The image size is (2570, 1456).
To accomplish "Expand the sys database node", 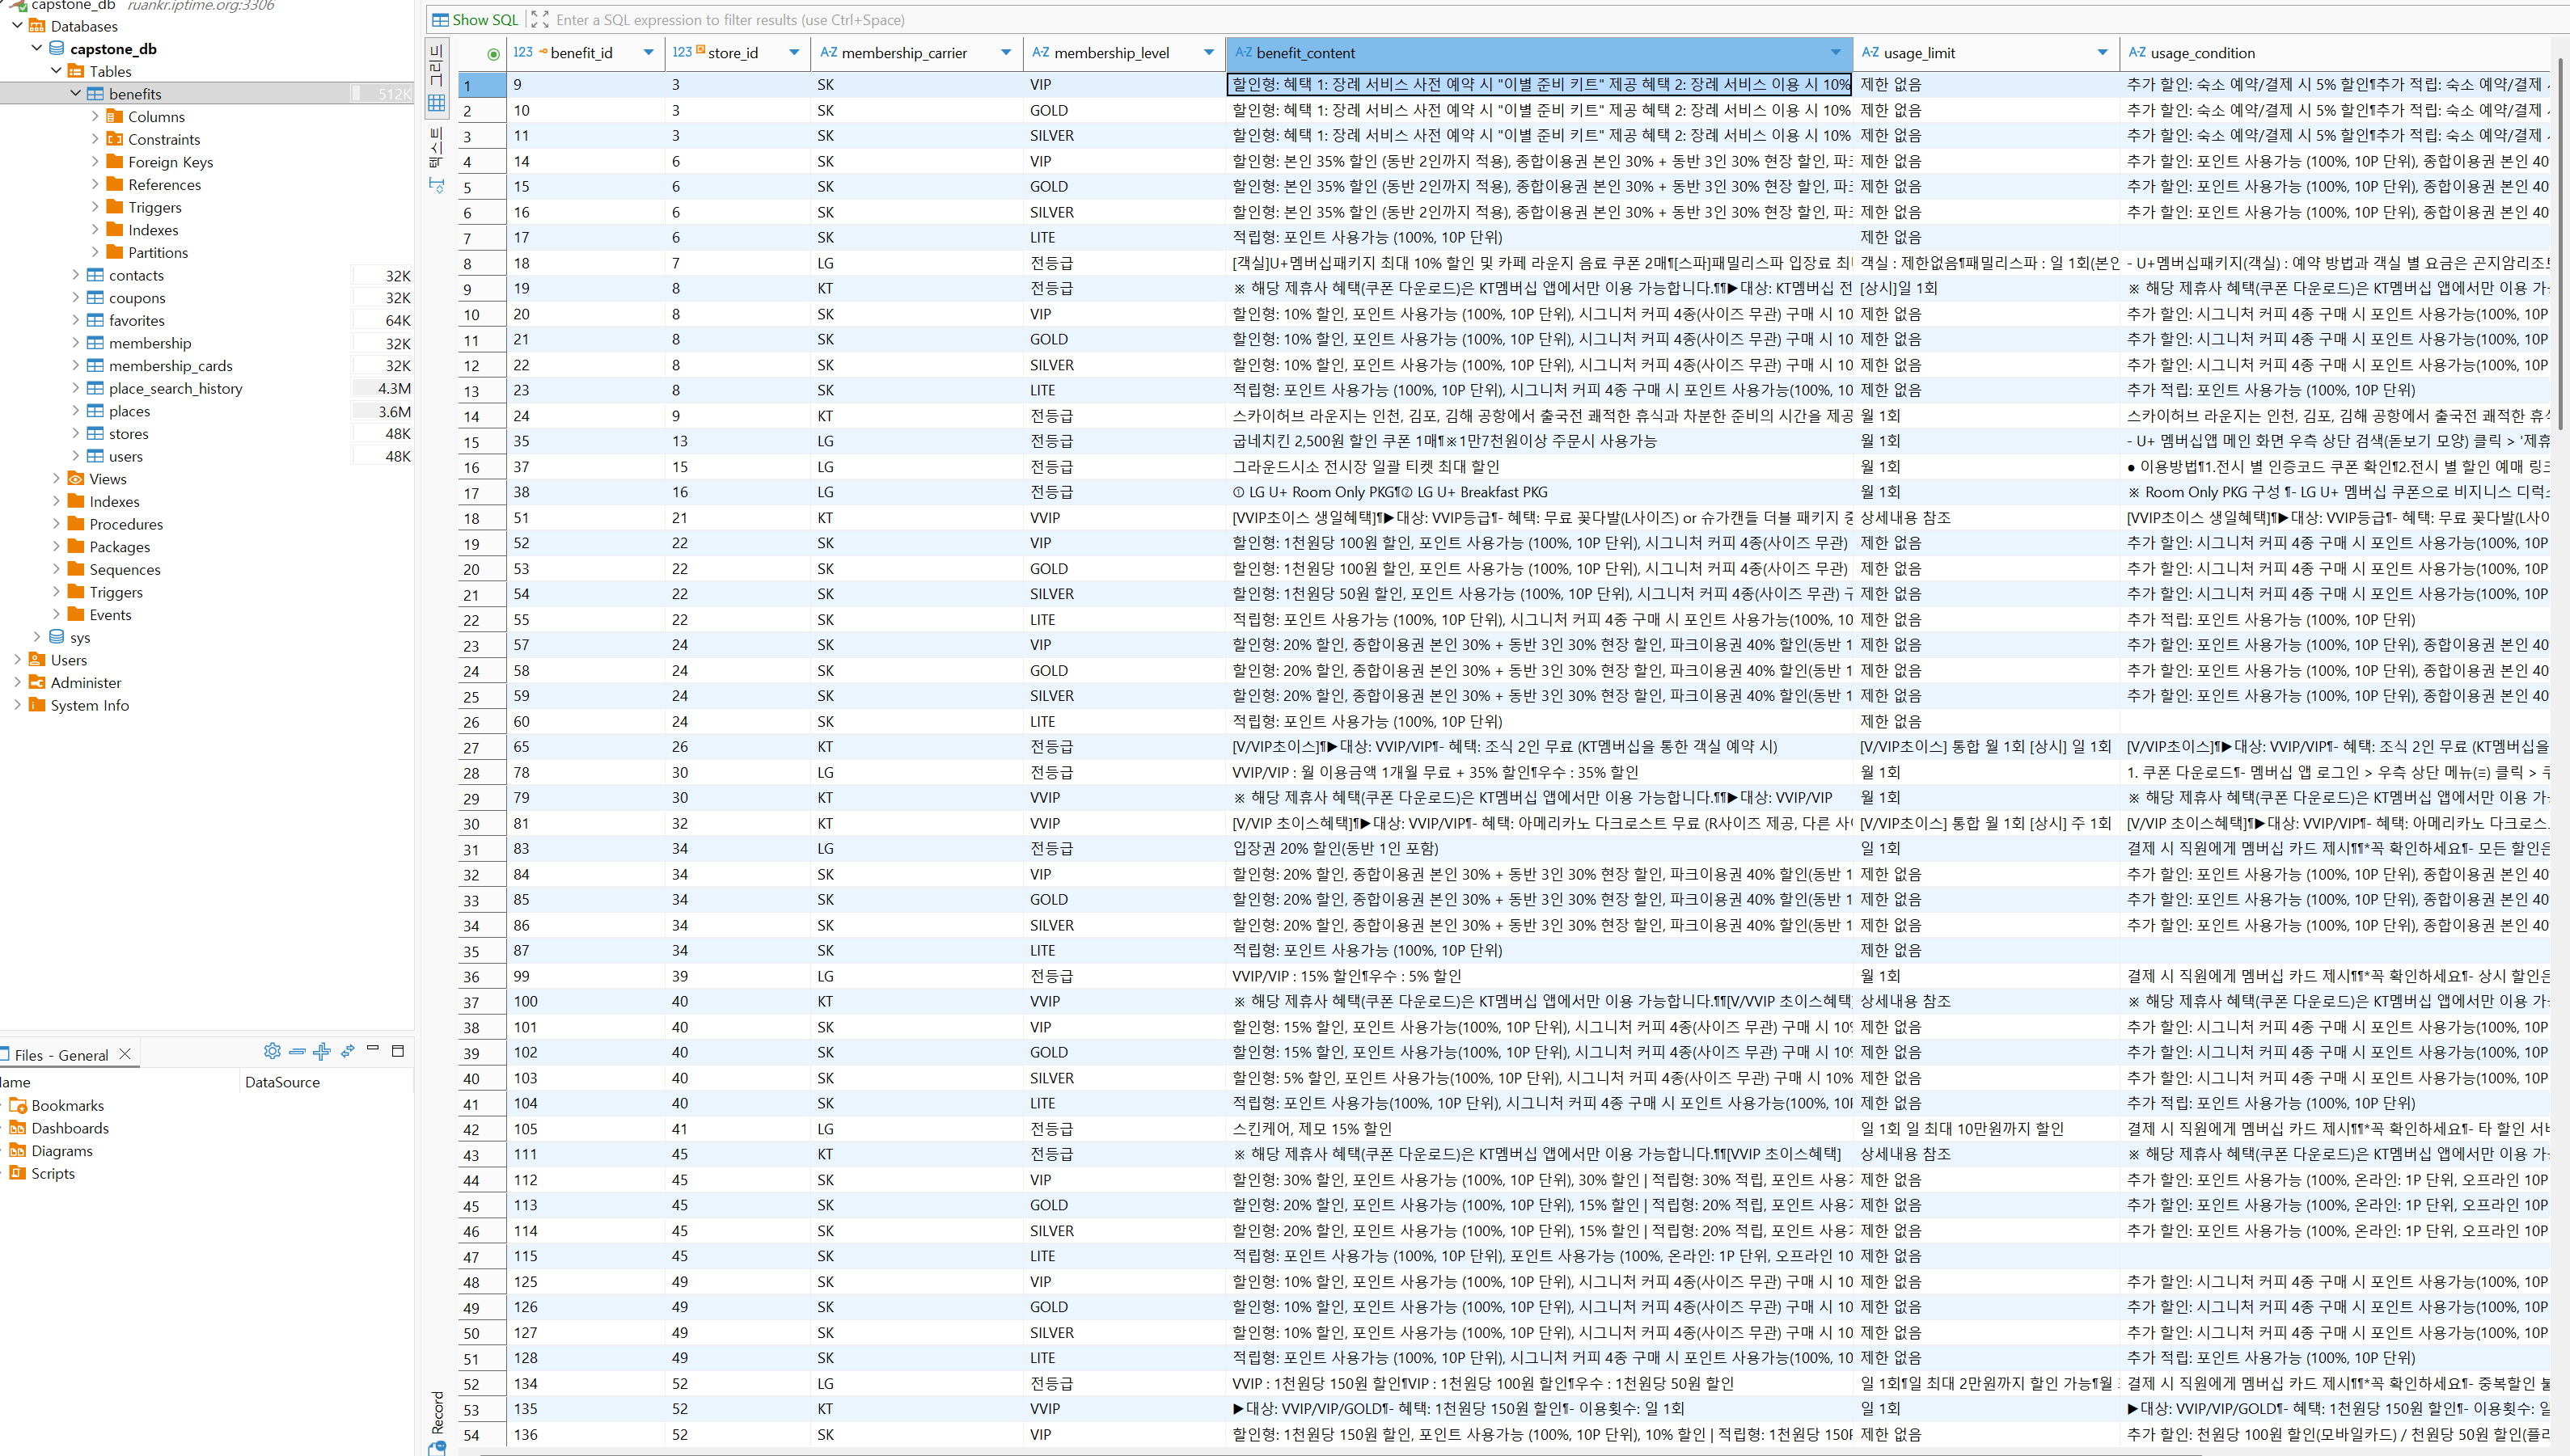I will 37,636.
